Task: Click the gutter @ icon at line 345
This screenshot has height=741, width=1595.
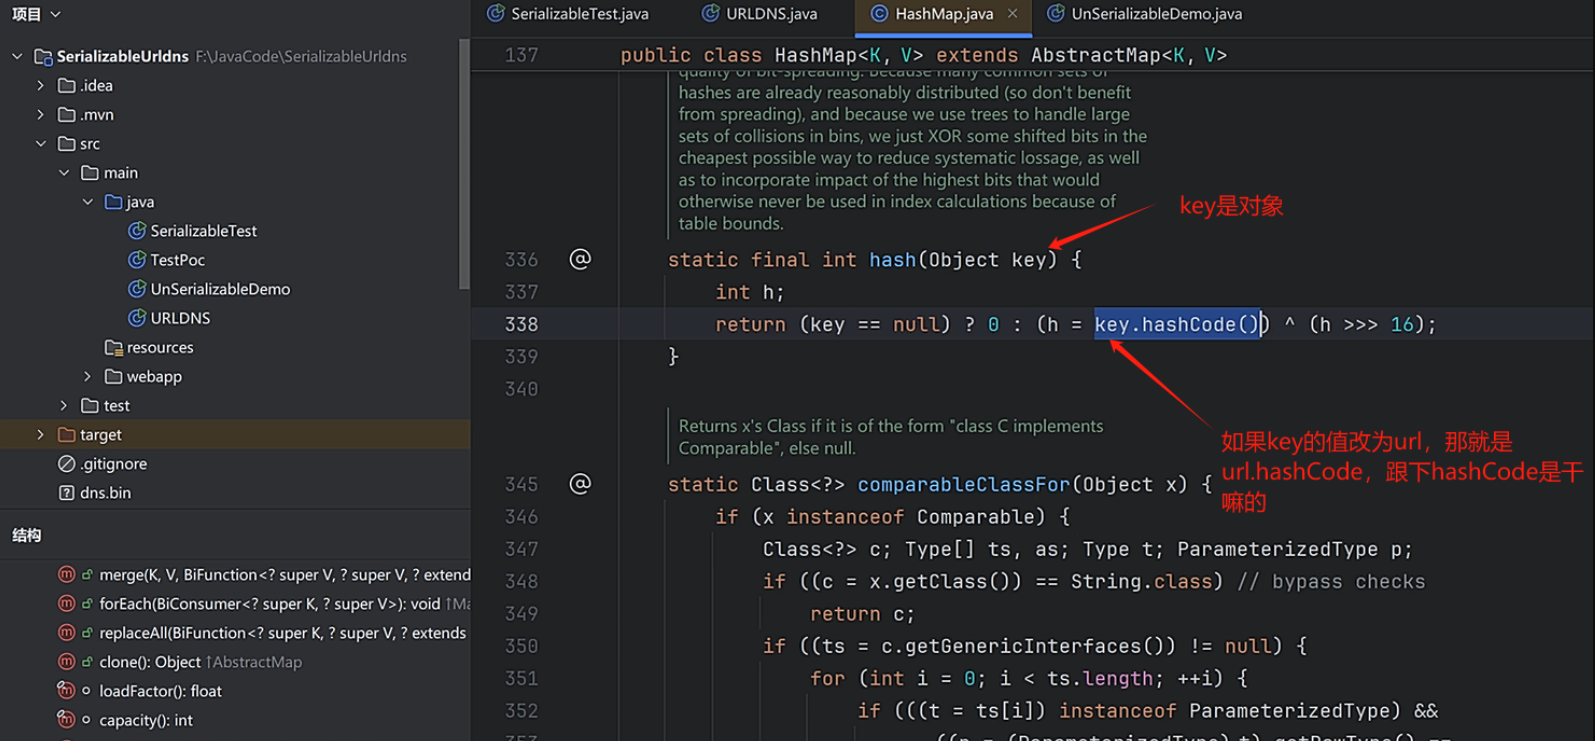Action: click(580, 484)
